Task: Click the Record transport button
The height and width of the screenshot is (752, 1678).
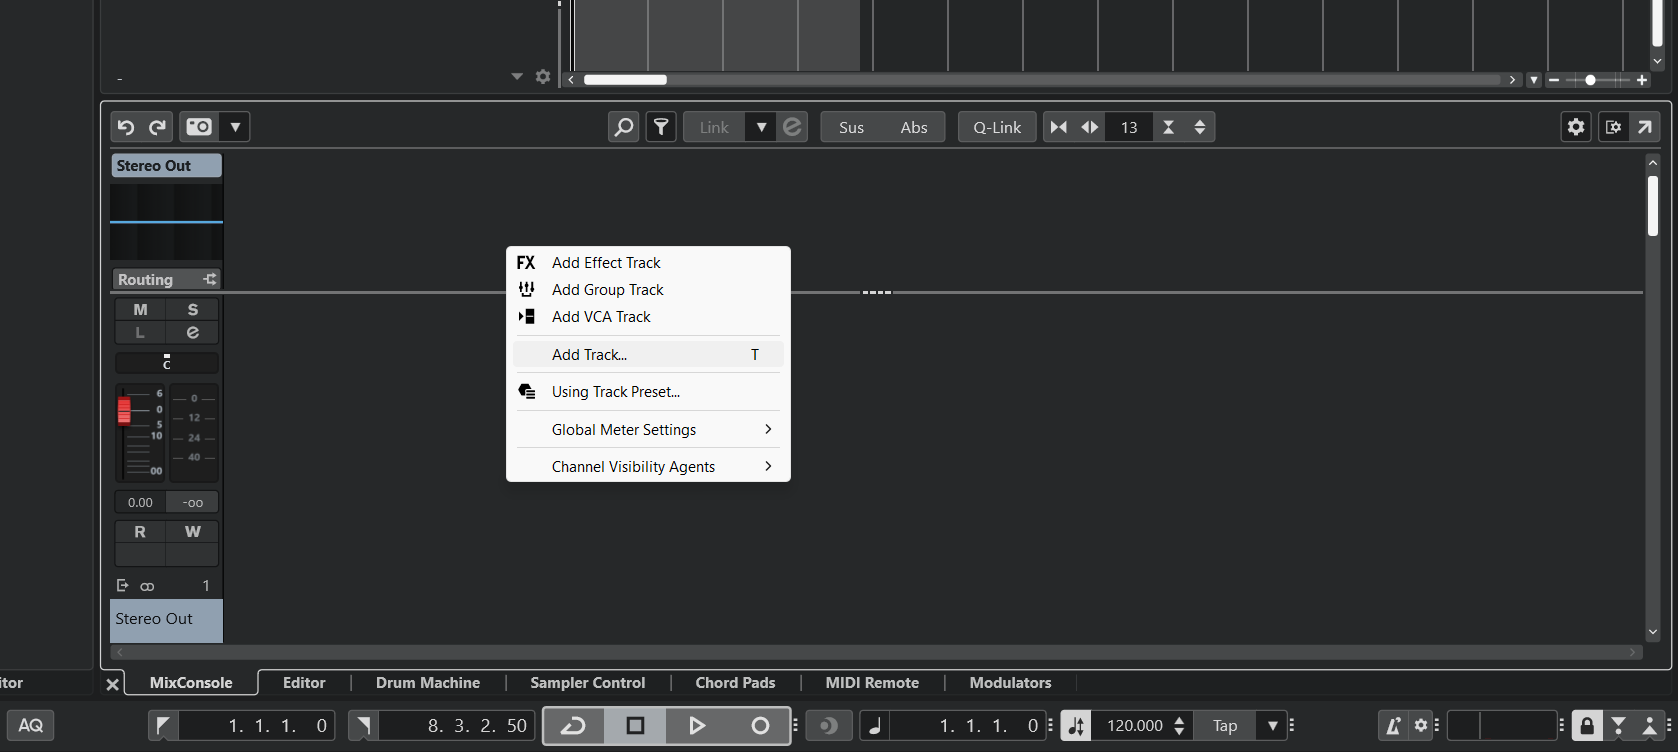Action: pos(760,726)
